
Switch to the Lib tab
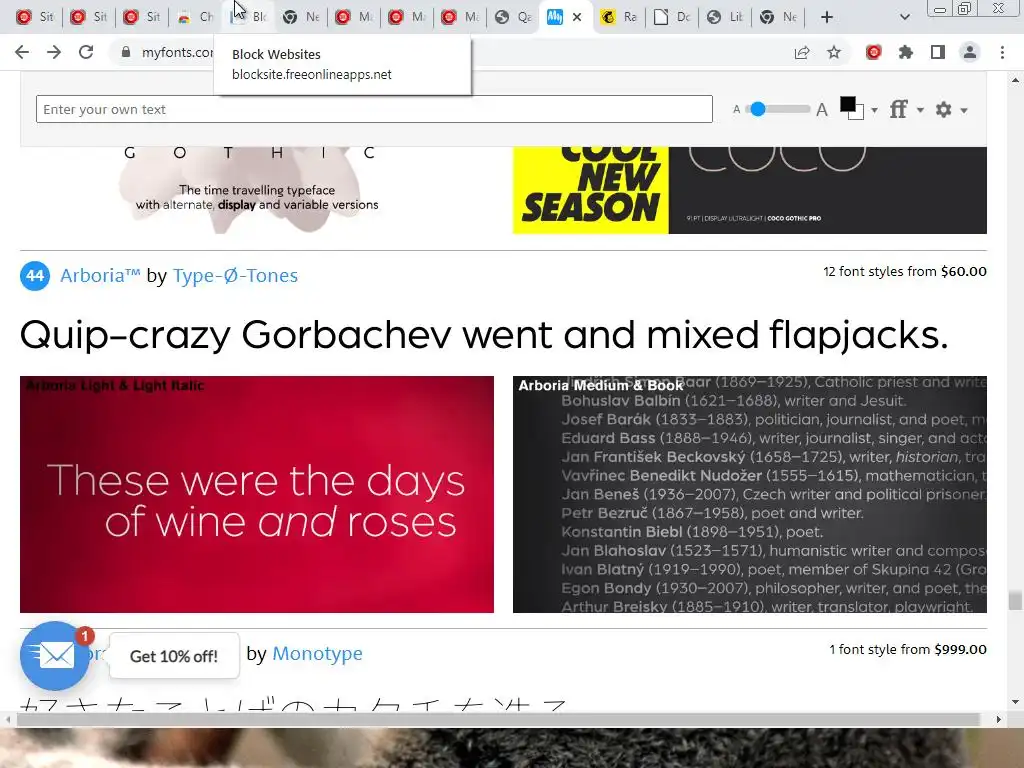(725, 17)
